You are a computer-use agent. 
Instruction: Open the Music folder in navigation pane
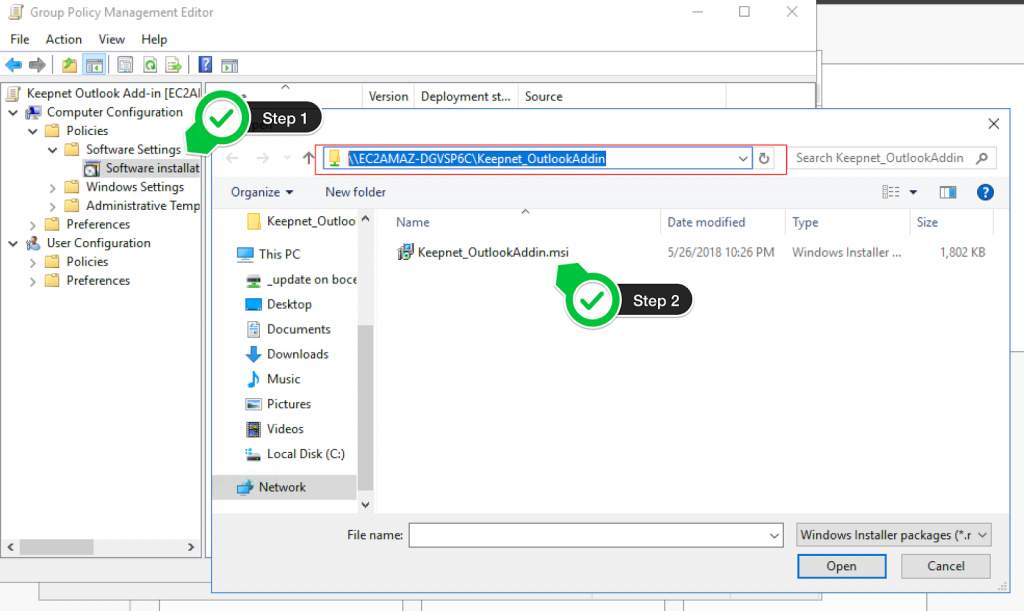[283, 379]
